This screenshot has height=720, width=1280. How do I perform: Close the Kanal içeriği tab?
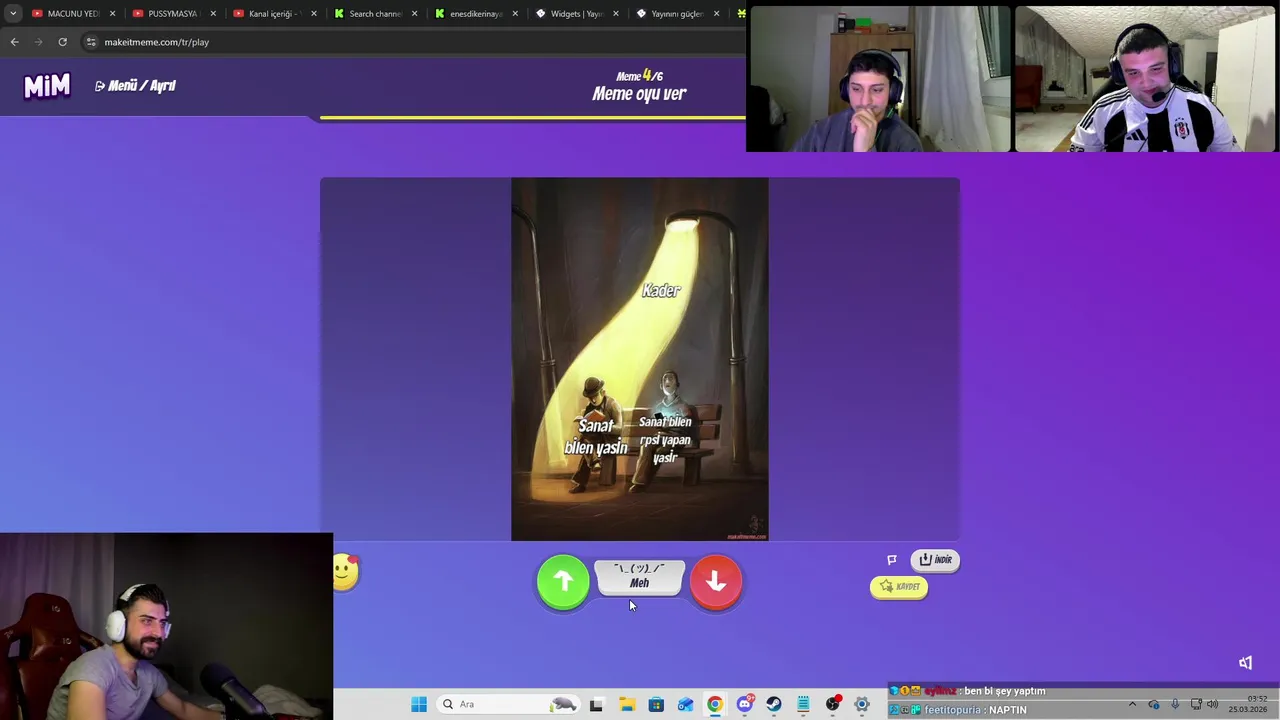click(314, 14)
